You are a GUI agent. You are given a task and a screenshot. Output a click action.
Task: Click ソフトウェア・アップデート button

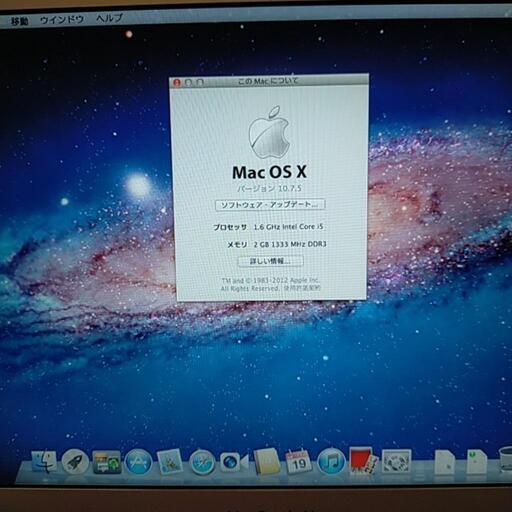(x=270, y=205)
